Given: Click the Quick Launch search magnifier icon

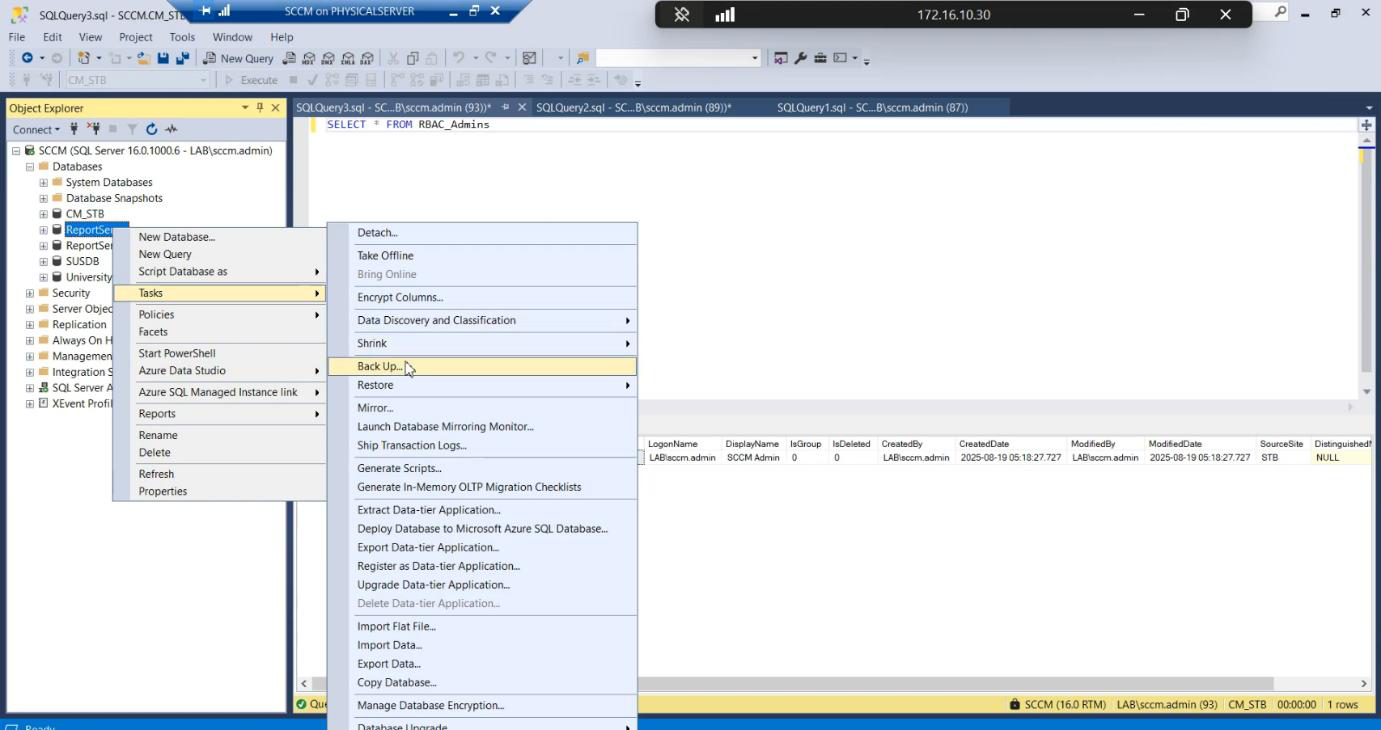Looking at the screenshot, I should 1281,12.
